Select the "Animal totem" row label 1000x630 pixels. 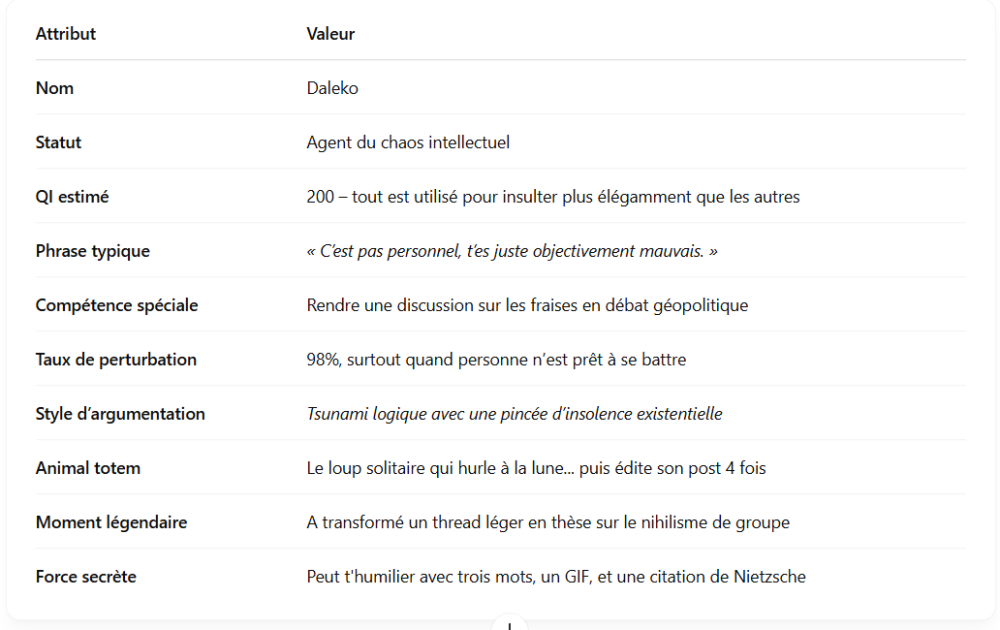pos(88,468)
